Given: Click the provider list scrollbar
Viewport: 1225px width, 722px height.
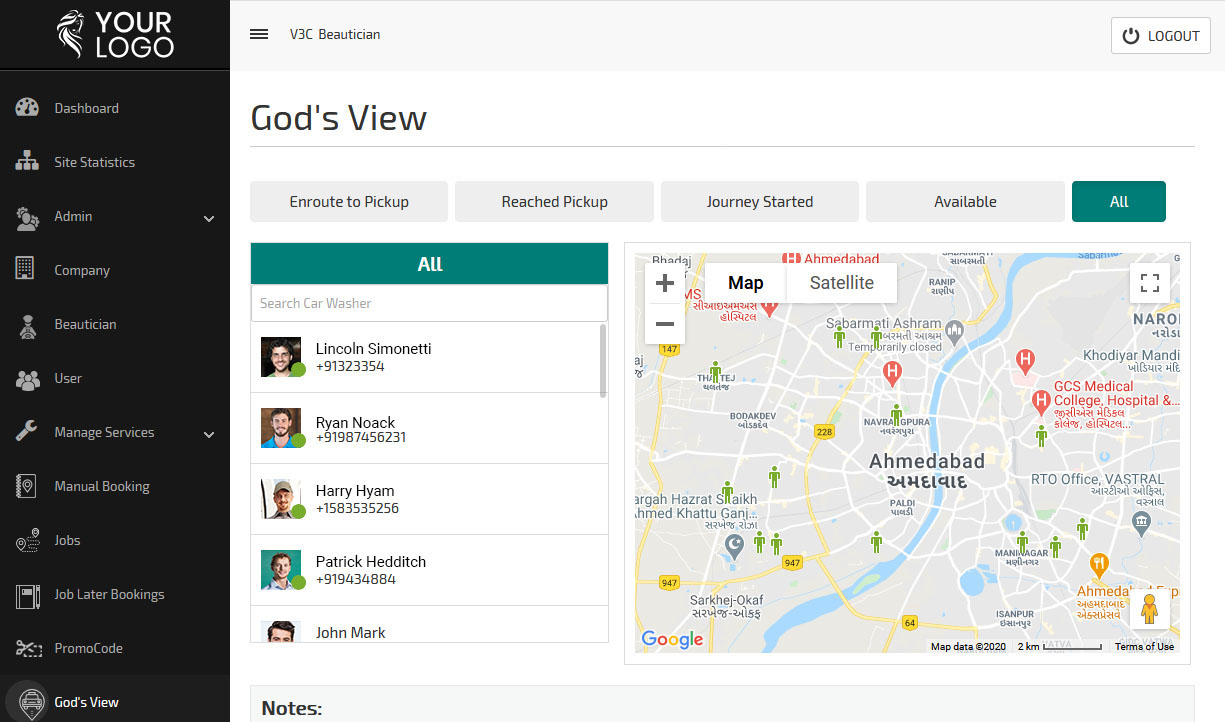Looking at the screenshot, I should (x=603, y=360).
